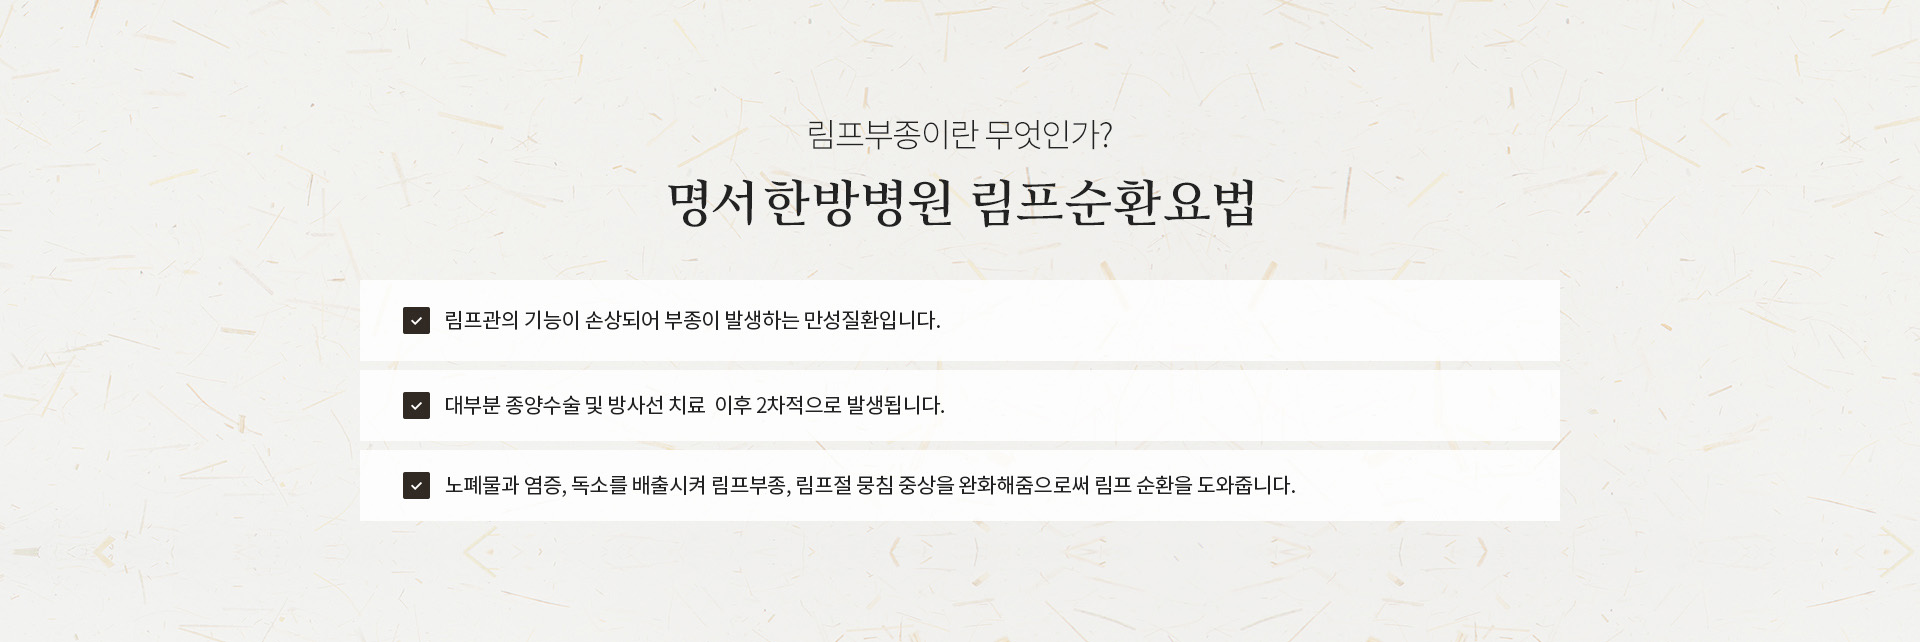Screen dimensions: 1920x642
Task: Select the word 만성질환입니다 in first row
Action: click(870, 321)
